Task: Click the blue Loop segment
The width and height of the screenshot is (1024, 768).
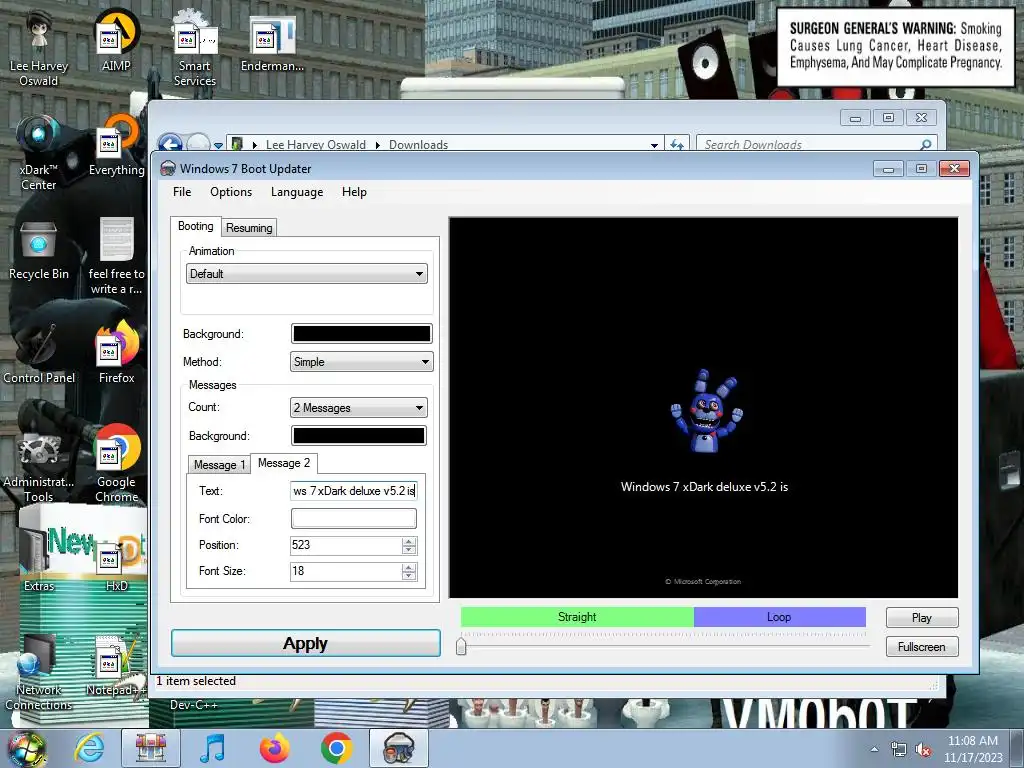Action: pyautogui.click(x=780, y=617)
